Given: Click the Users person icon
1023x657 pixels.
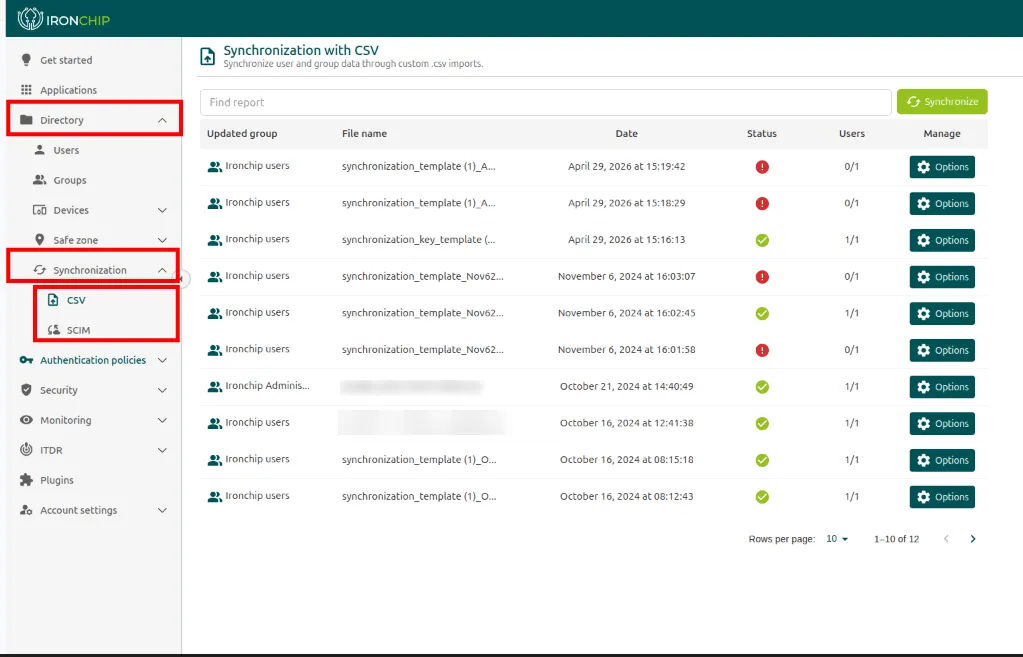Looking at the screenshot, I should 40,149.
